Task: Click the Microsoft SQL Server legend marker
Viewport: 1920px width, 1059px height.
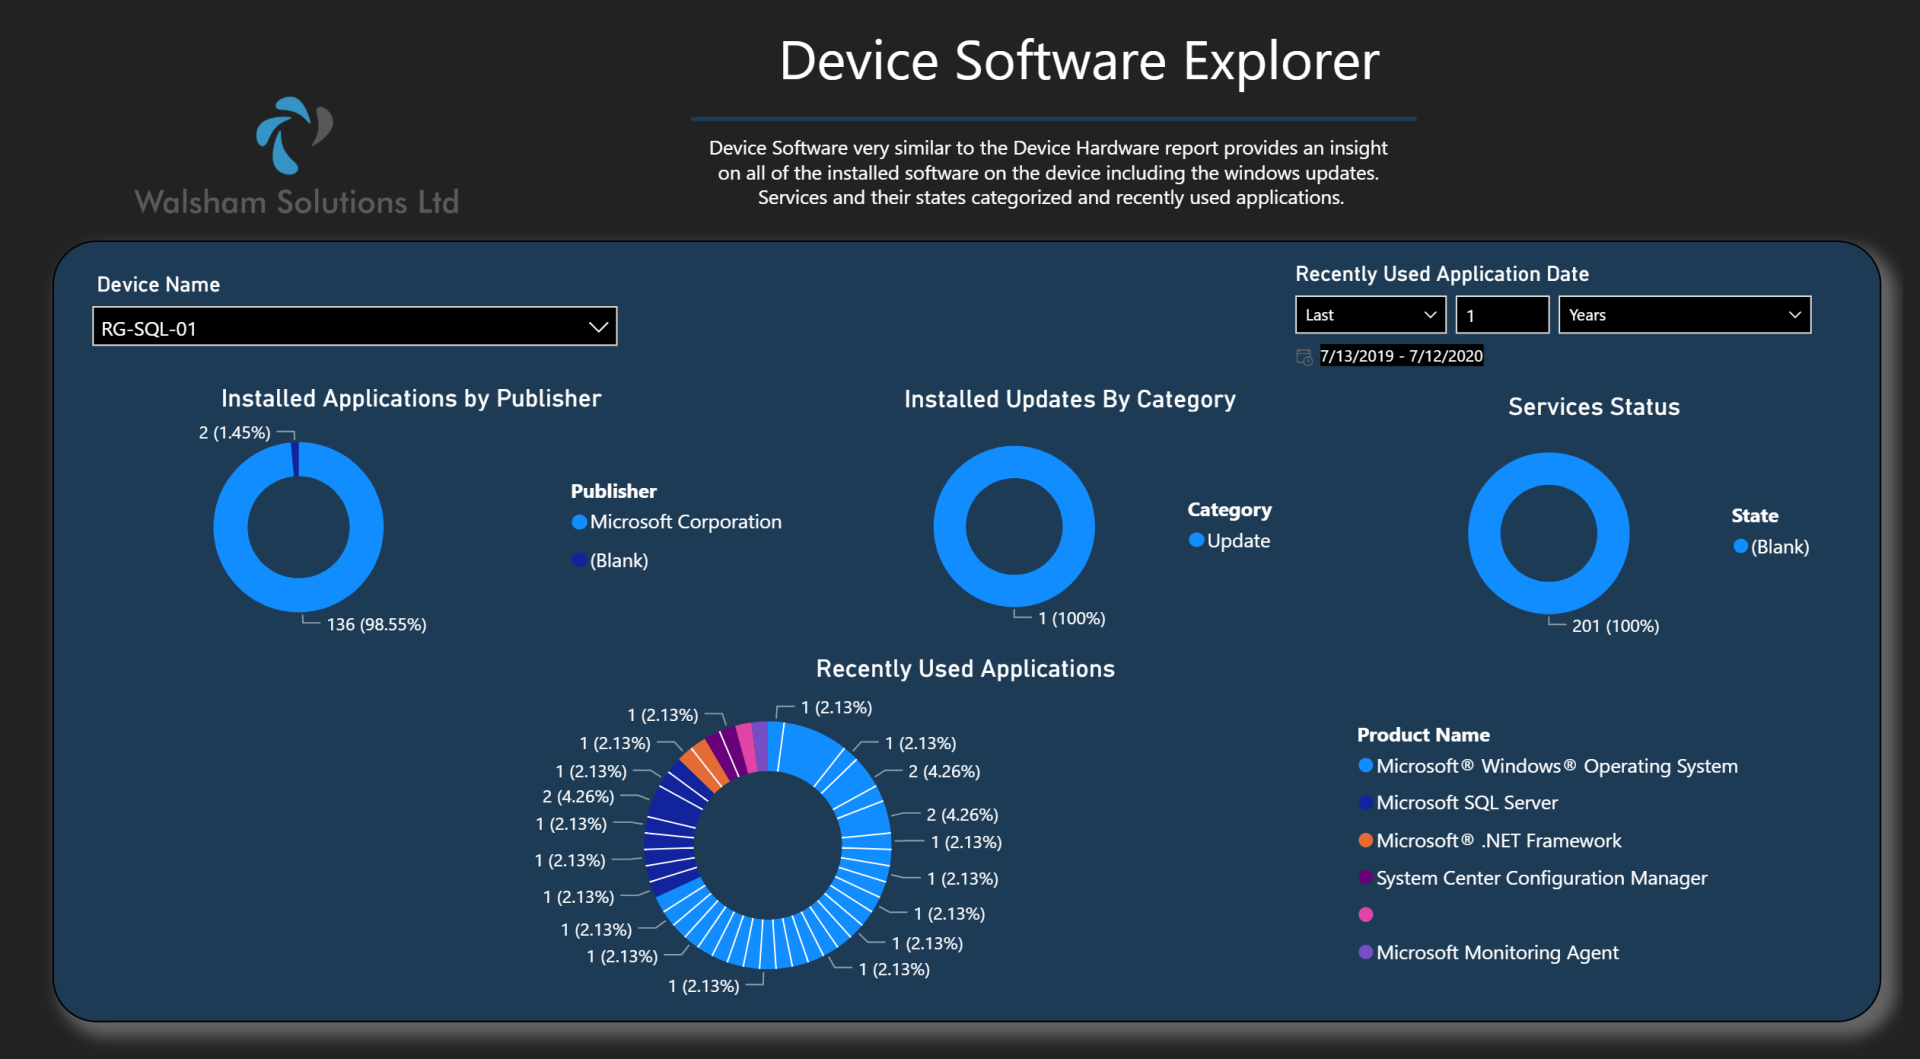Action: coord(1365,802)
